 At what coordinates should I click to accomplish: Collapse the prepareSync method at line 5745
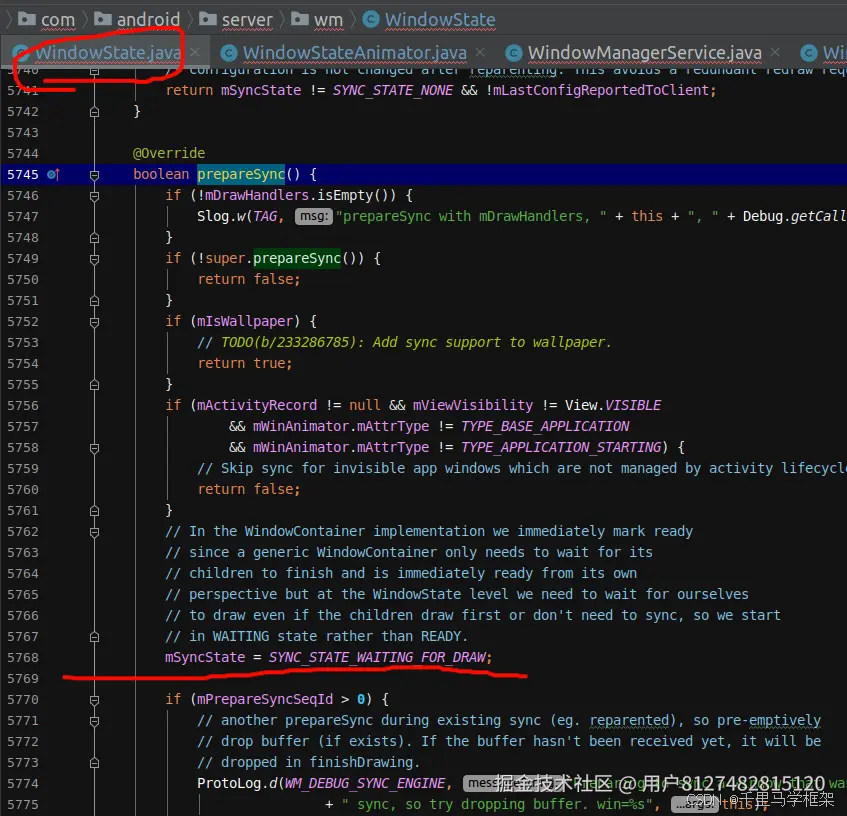pyautogui.click(x=95, y=175)
